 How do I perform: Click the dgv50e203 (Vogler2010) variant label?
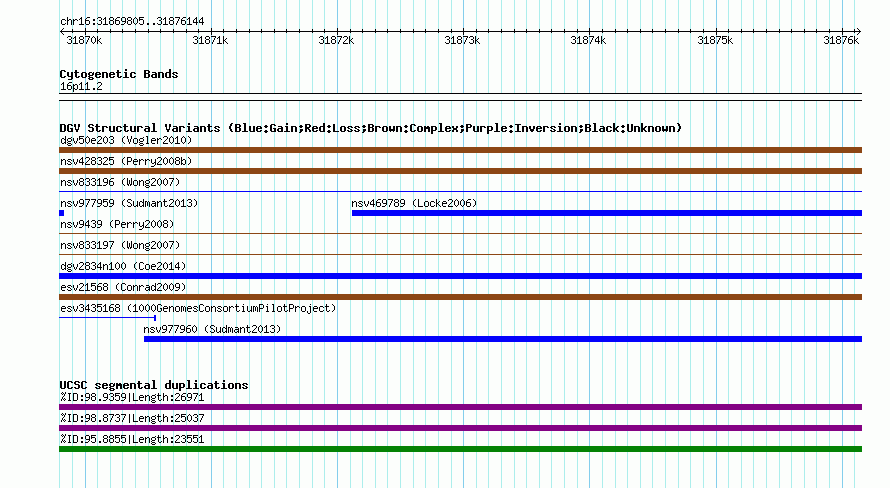(x=126, y=140)
